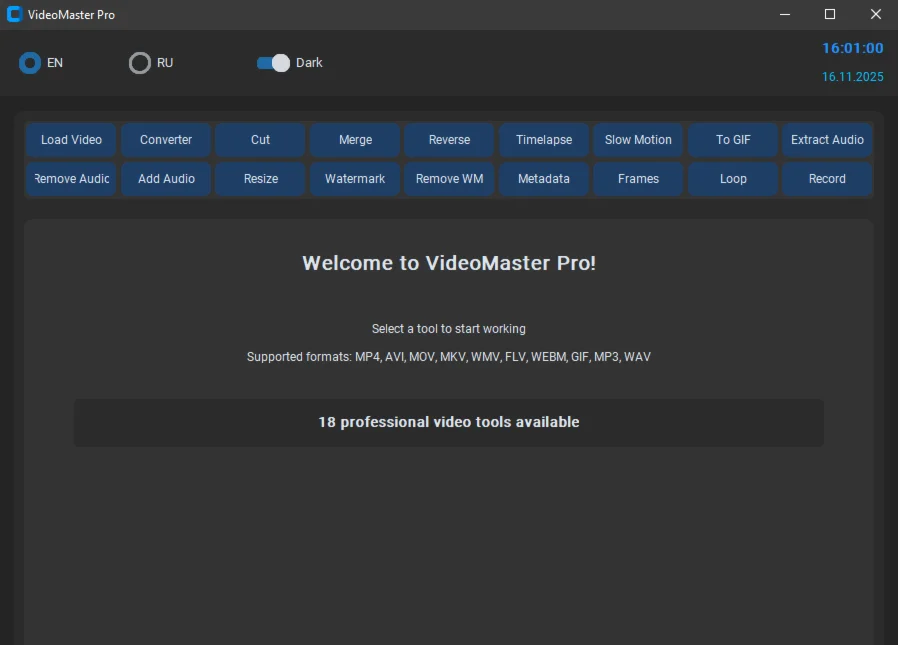Screen dimensions: 898x645
Task: Select the Cut tool
Action: tap(260, 140)
